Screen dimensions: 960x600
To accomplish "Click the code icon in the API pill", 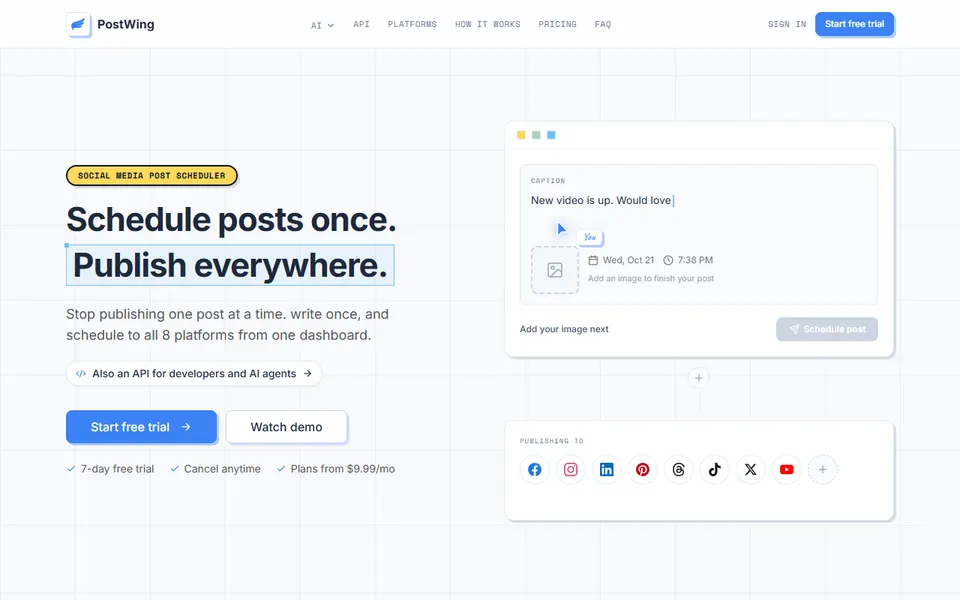I will tap(81, 373).
